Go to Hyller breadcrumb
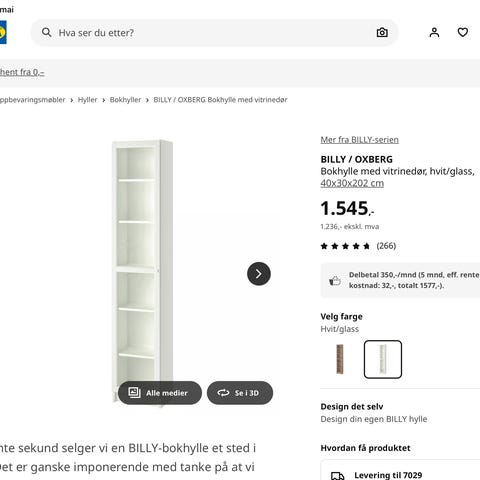The width and height of the screenshot is (480, 480). (x=87, y=100)
